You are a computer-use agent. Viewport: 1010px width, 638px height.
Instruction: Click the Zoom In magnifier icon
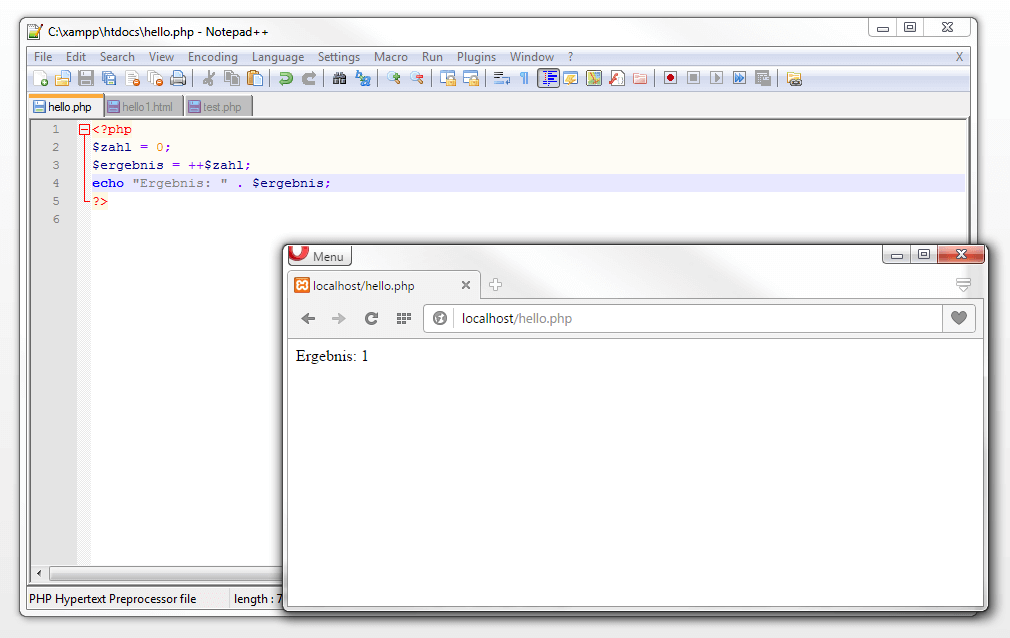point(394,78)
